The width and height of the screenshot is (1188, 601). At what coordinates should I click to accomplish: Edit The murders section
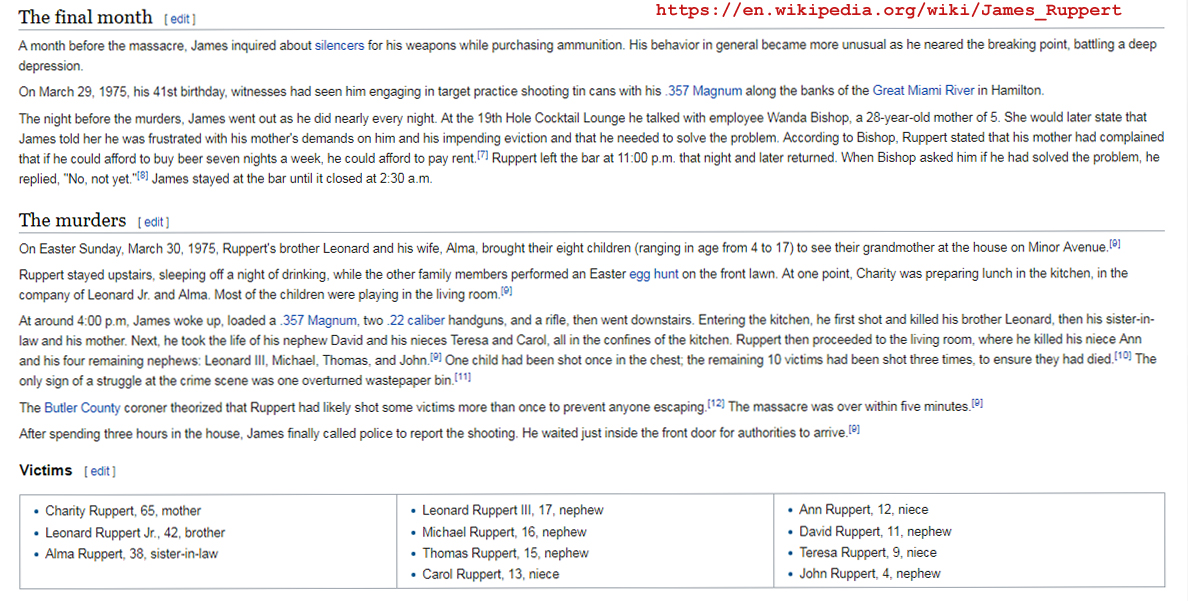[x=153, y=222]
